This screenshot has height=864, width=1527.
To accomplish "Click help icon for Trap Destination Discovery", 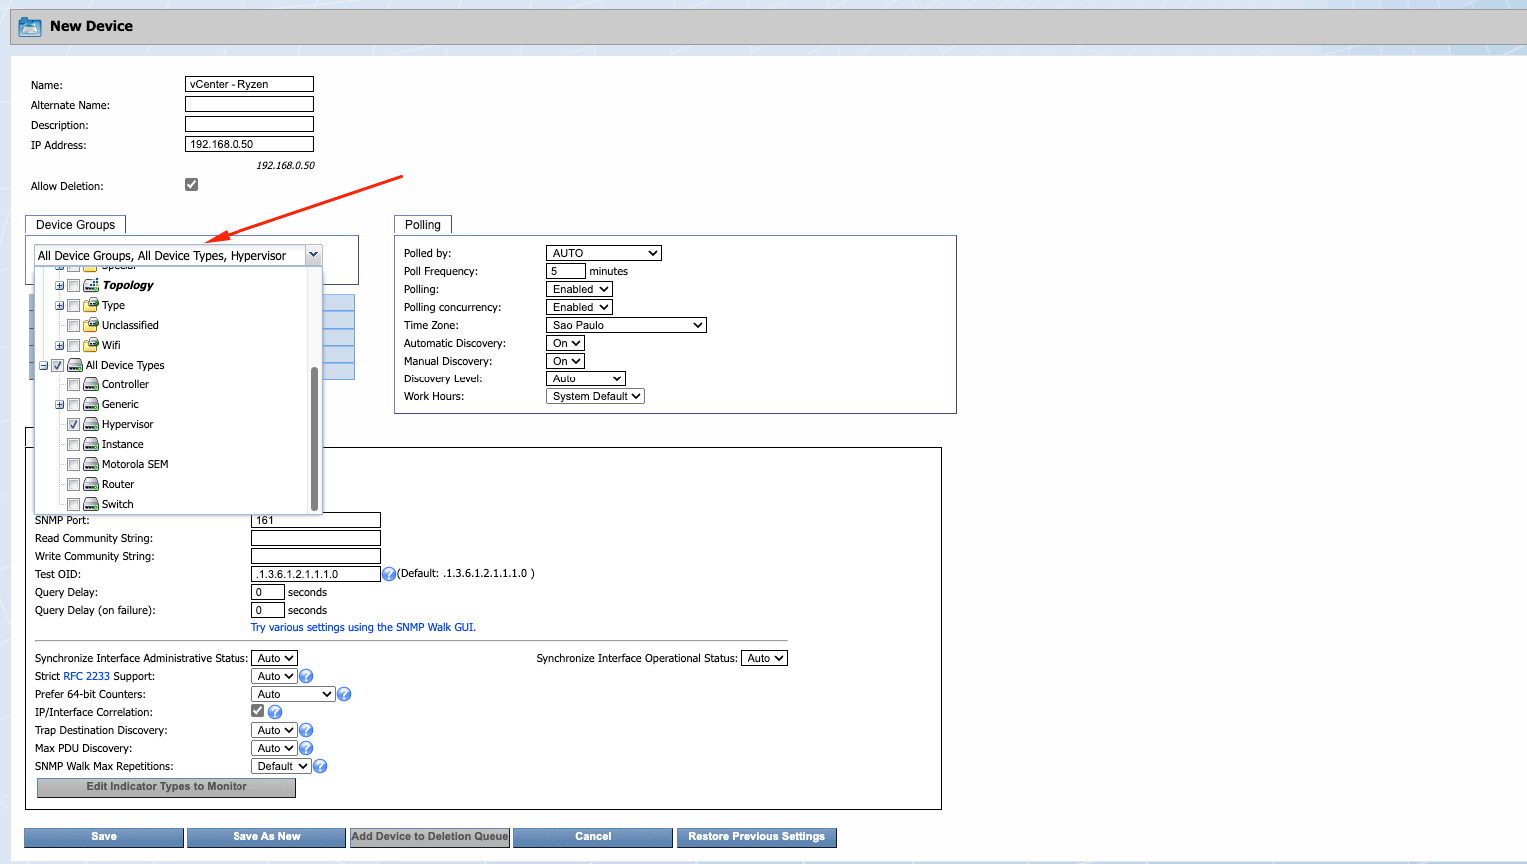I will pyautogui.click(x=306, y=731).
